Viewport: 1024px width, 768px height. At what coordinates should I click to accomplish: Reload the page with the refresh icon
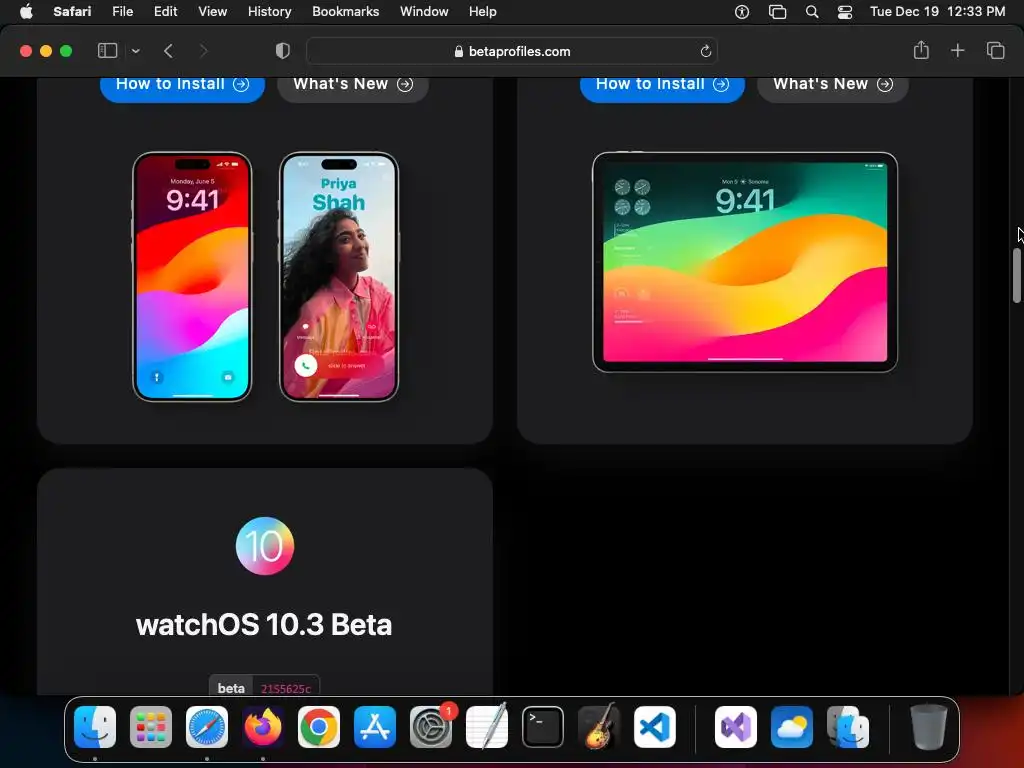pyautogui.click(x=705, y=51)
